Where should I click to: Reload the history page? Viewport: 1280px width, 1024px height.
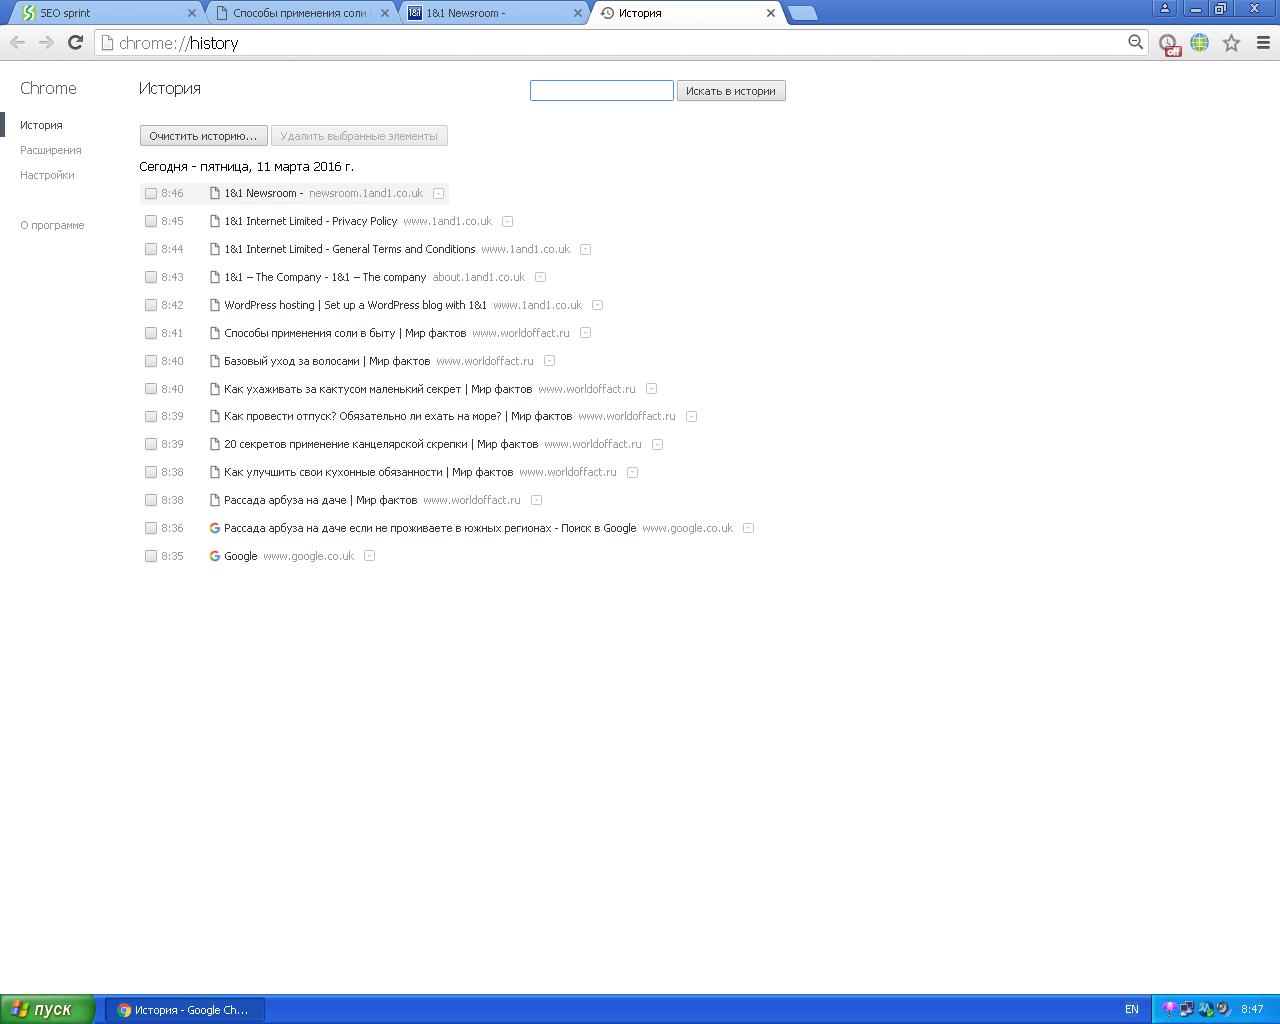[x=75, y=42]
